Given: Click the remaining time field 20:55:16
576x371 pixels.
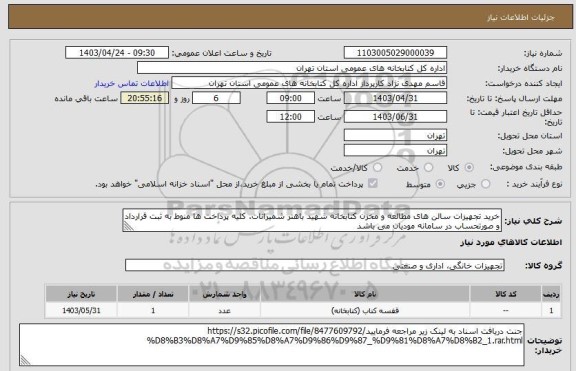Looking at the screenshot, I should pyautogui.click(x=145, y=98).
